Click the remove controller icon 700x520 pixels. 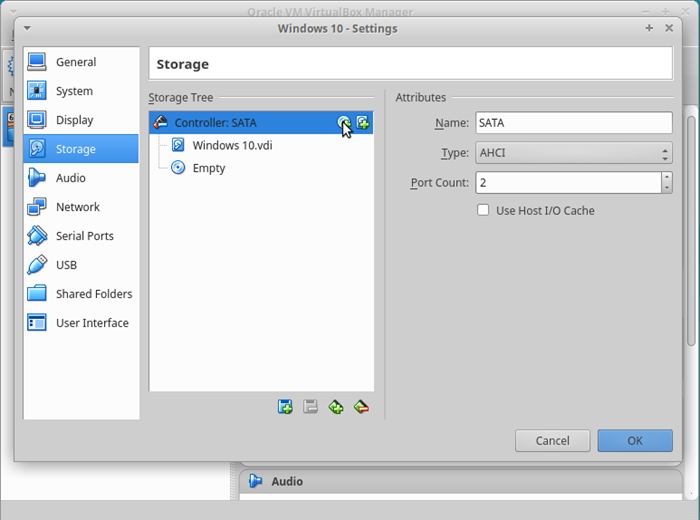361,407
